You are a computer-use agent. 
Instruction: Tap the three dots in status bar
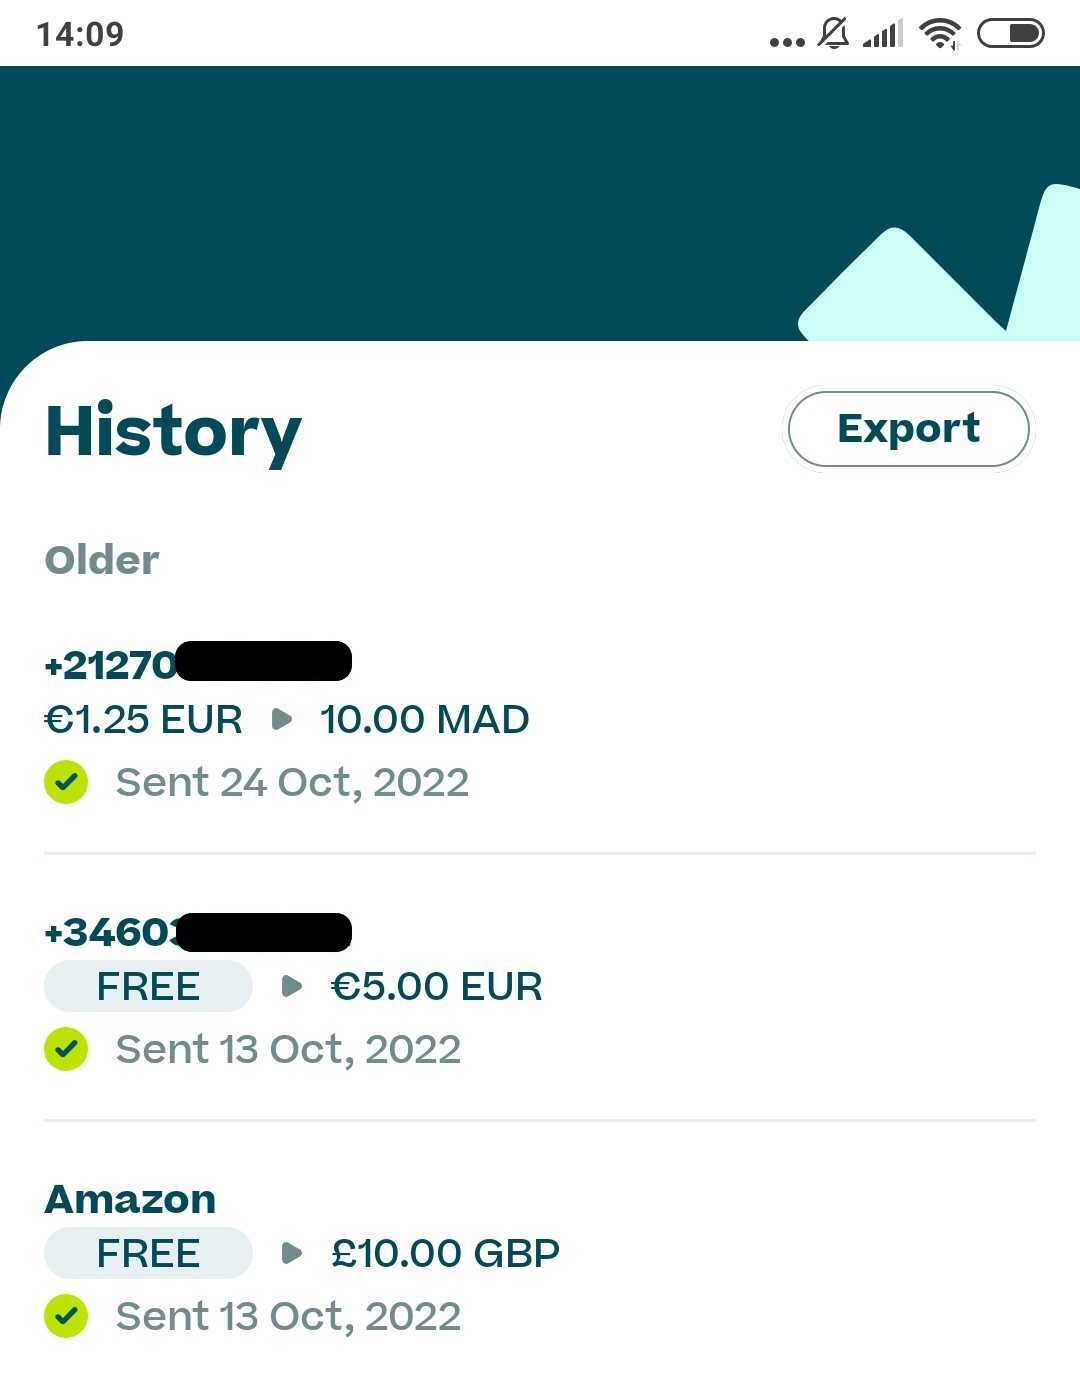[x=787, y=41]
